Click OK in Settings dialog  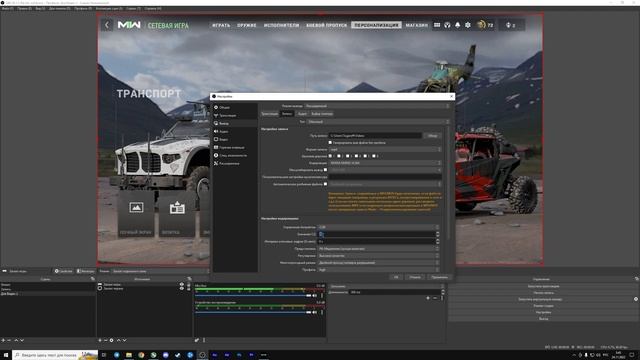point(396,277)
